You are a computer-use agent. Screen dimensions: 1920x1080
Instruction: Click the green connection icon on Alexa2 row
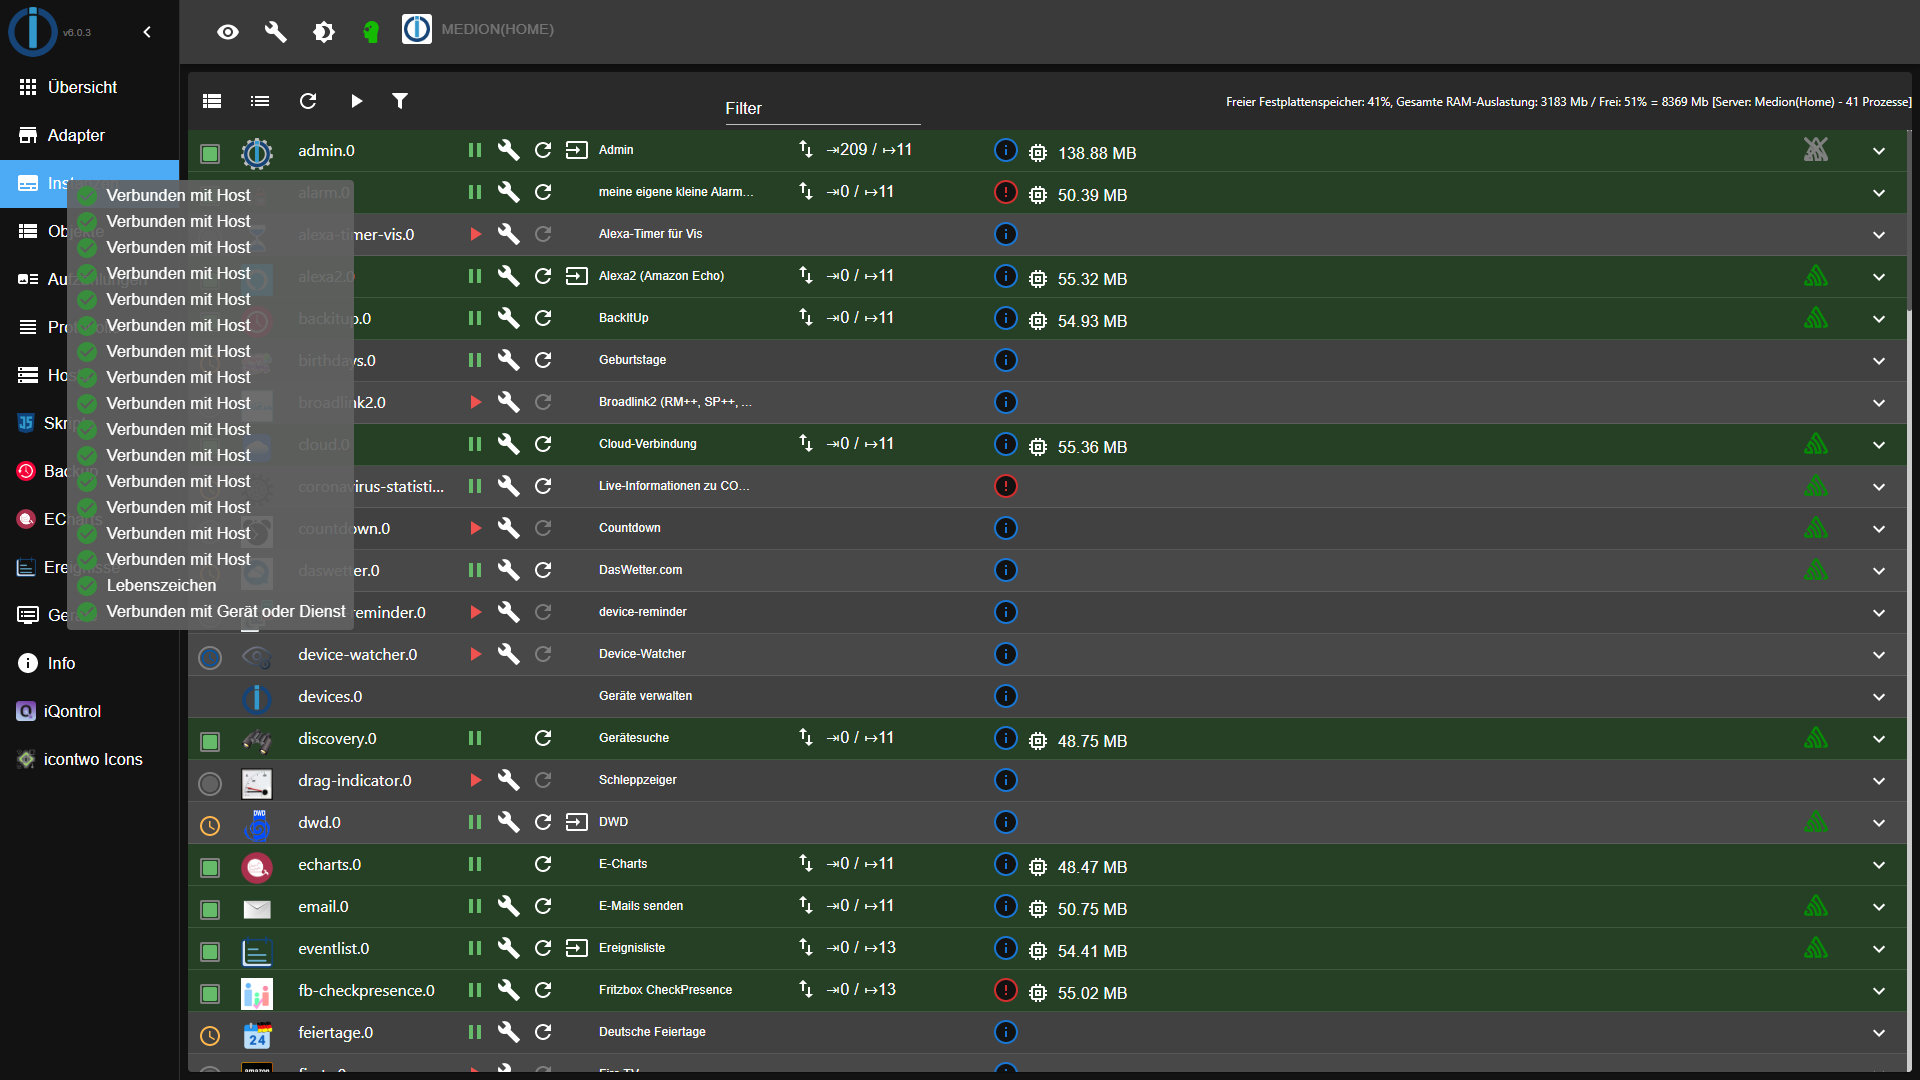[1816, 276]
